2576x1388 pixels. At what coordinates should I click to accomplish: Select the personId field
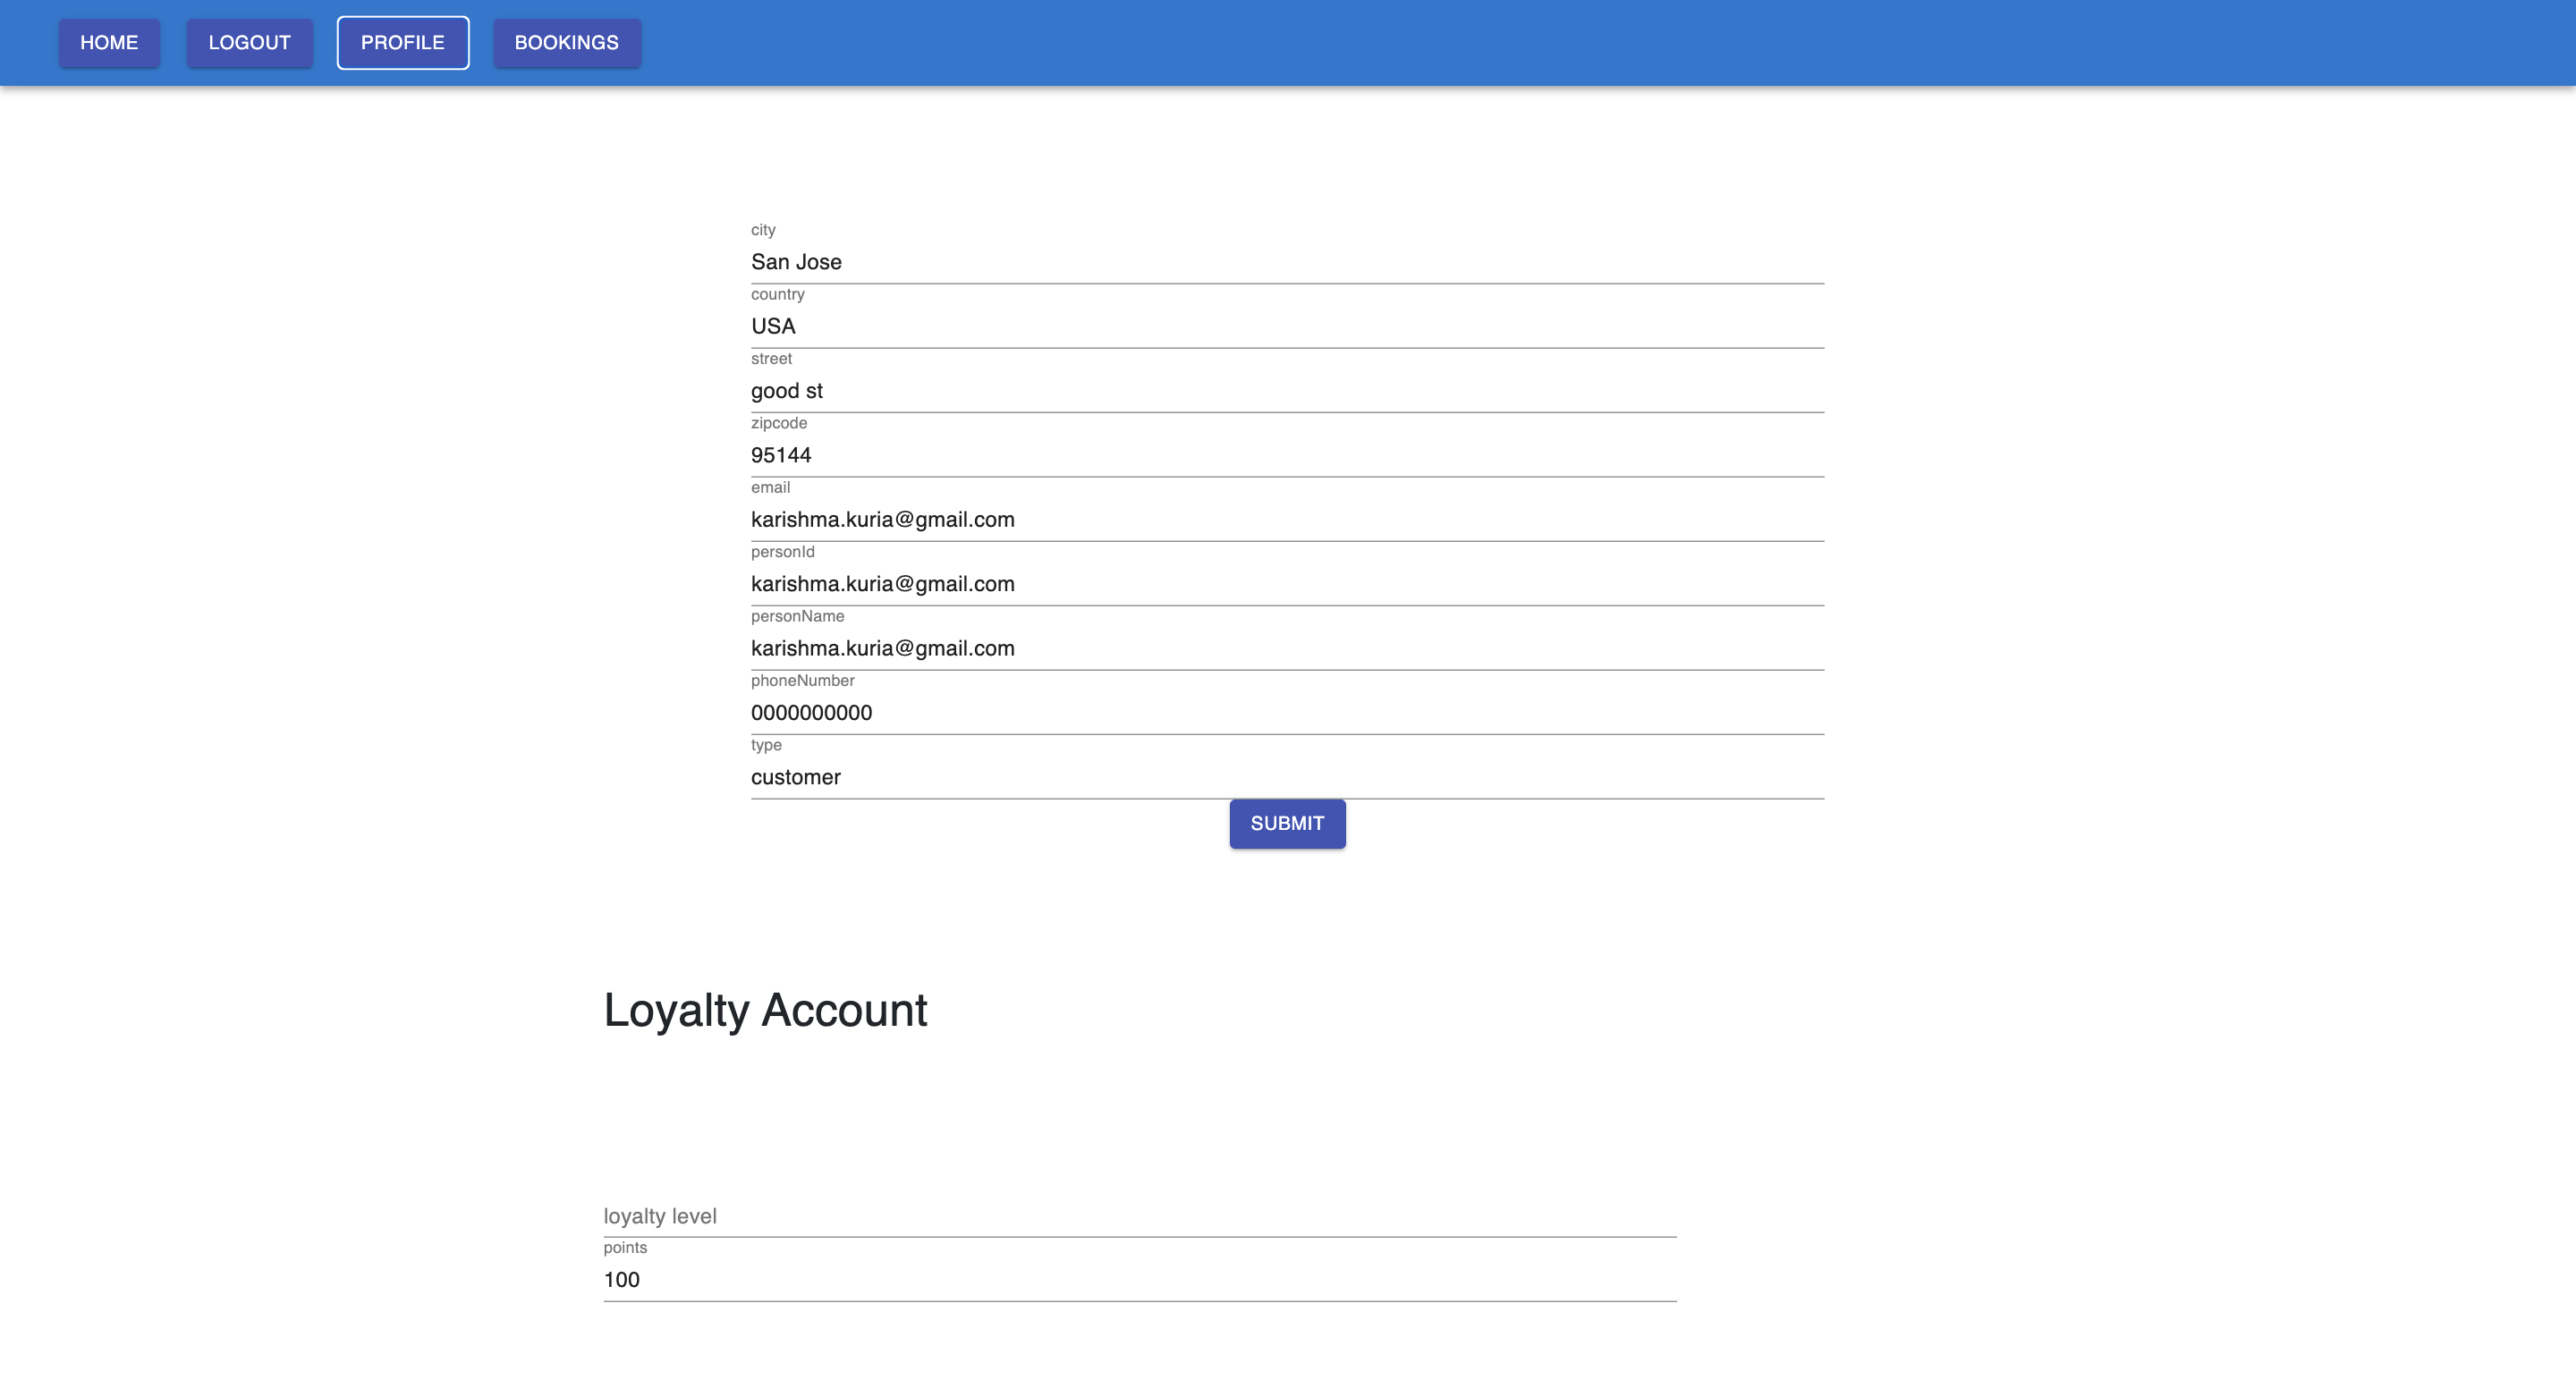(1287, 583)
